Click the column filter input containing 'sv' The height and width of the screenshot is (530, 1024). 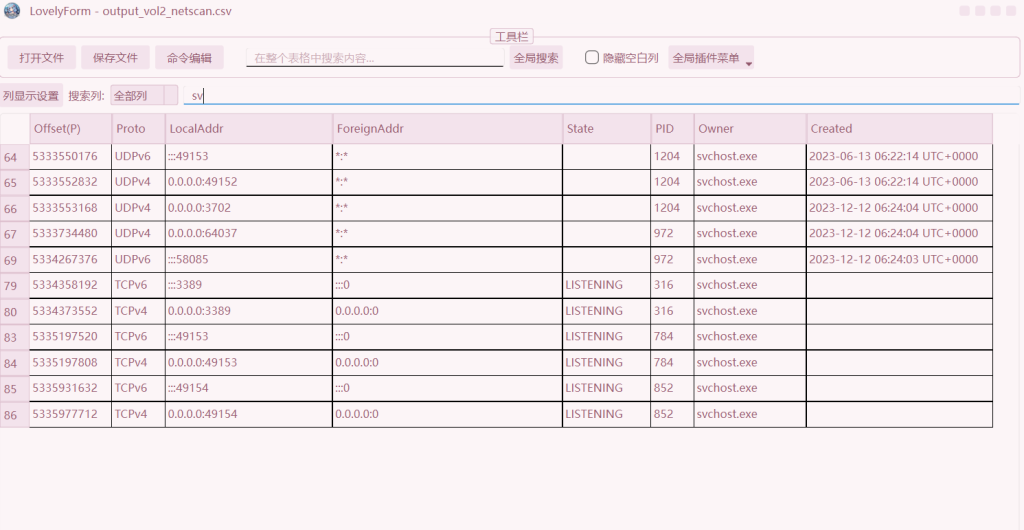(x=600, y=96)
